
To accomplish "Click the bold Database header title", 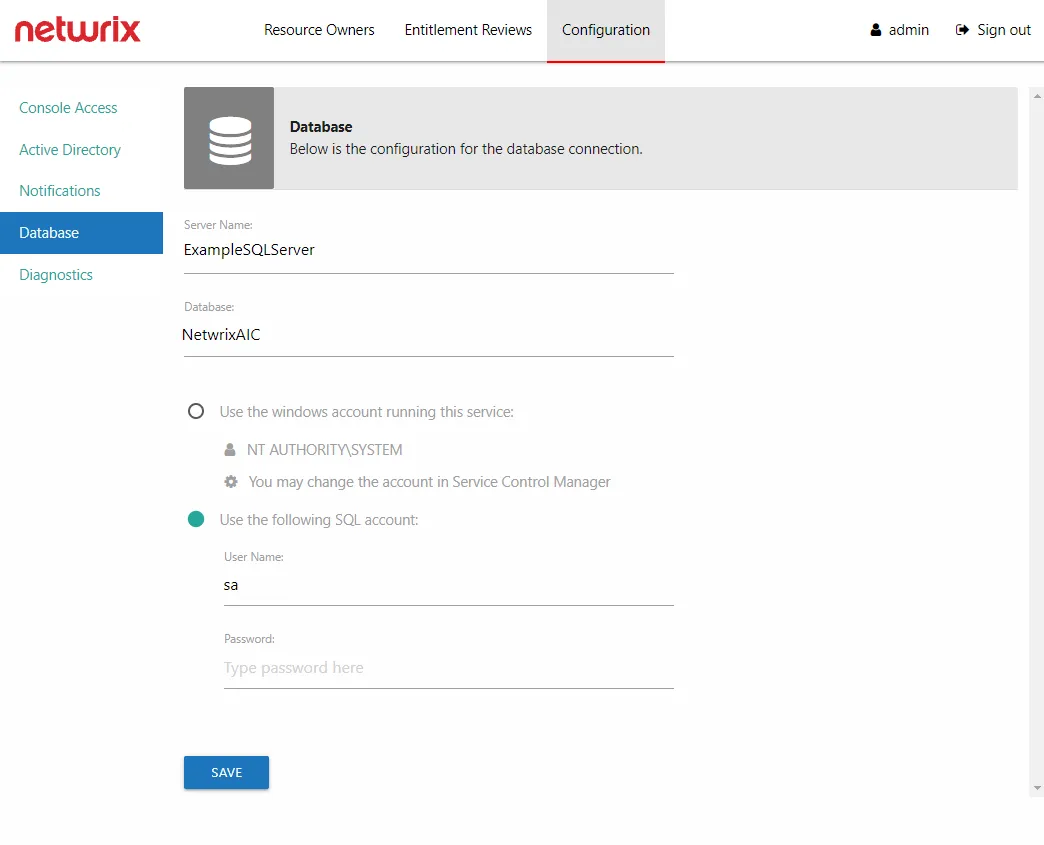I will click(x=321, y=127).
